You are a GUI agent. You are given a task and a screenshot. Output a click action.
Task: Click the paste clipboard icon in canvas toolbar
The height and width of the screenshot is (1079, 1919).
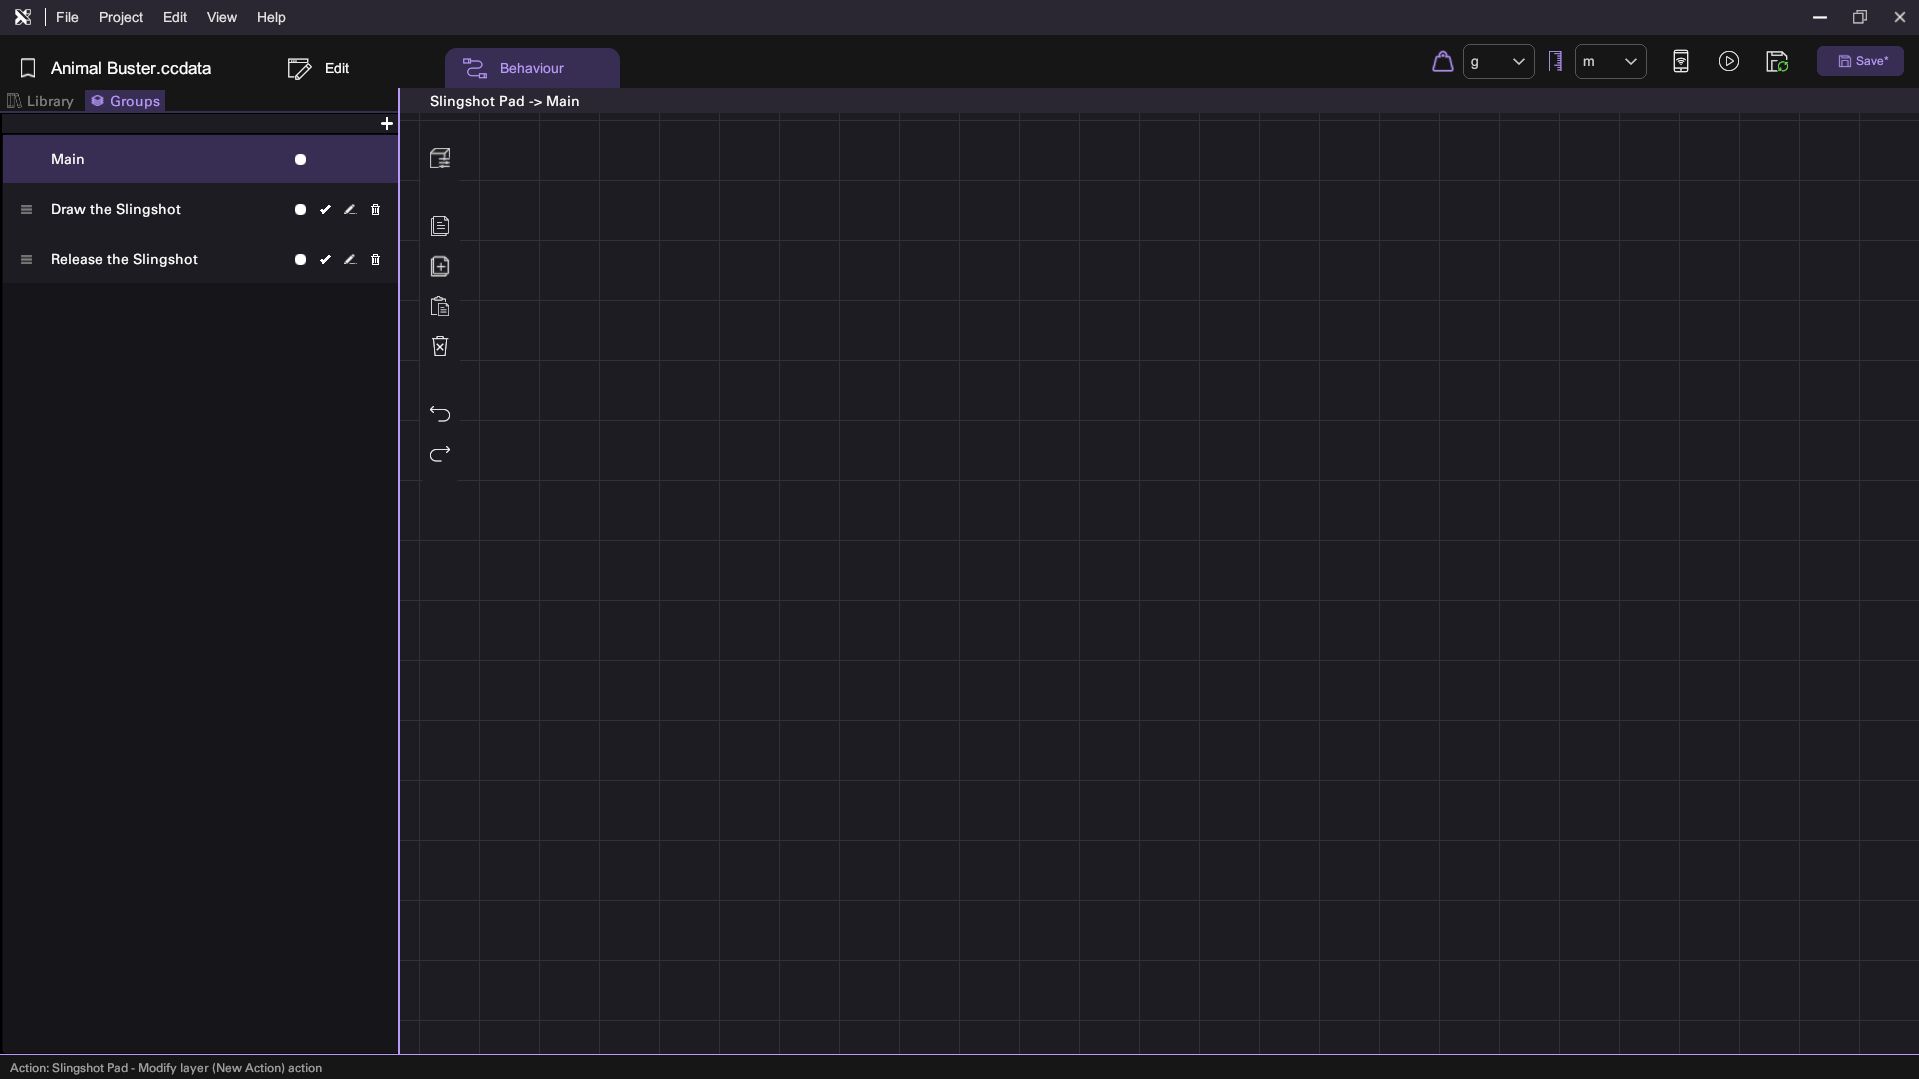click(440, 307)
